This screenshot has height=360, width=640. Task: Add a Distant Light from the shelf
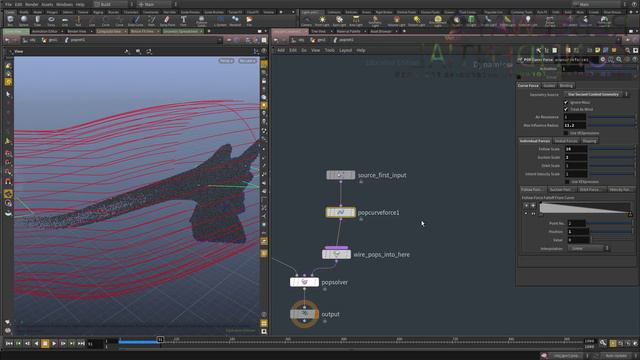point(417,21)
